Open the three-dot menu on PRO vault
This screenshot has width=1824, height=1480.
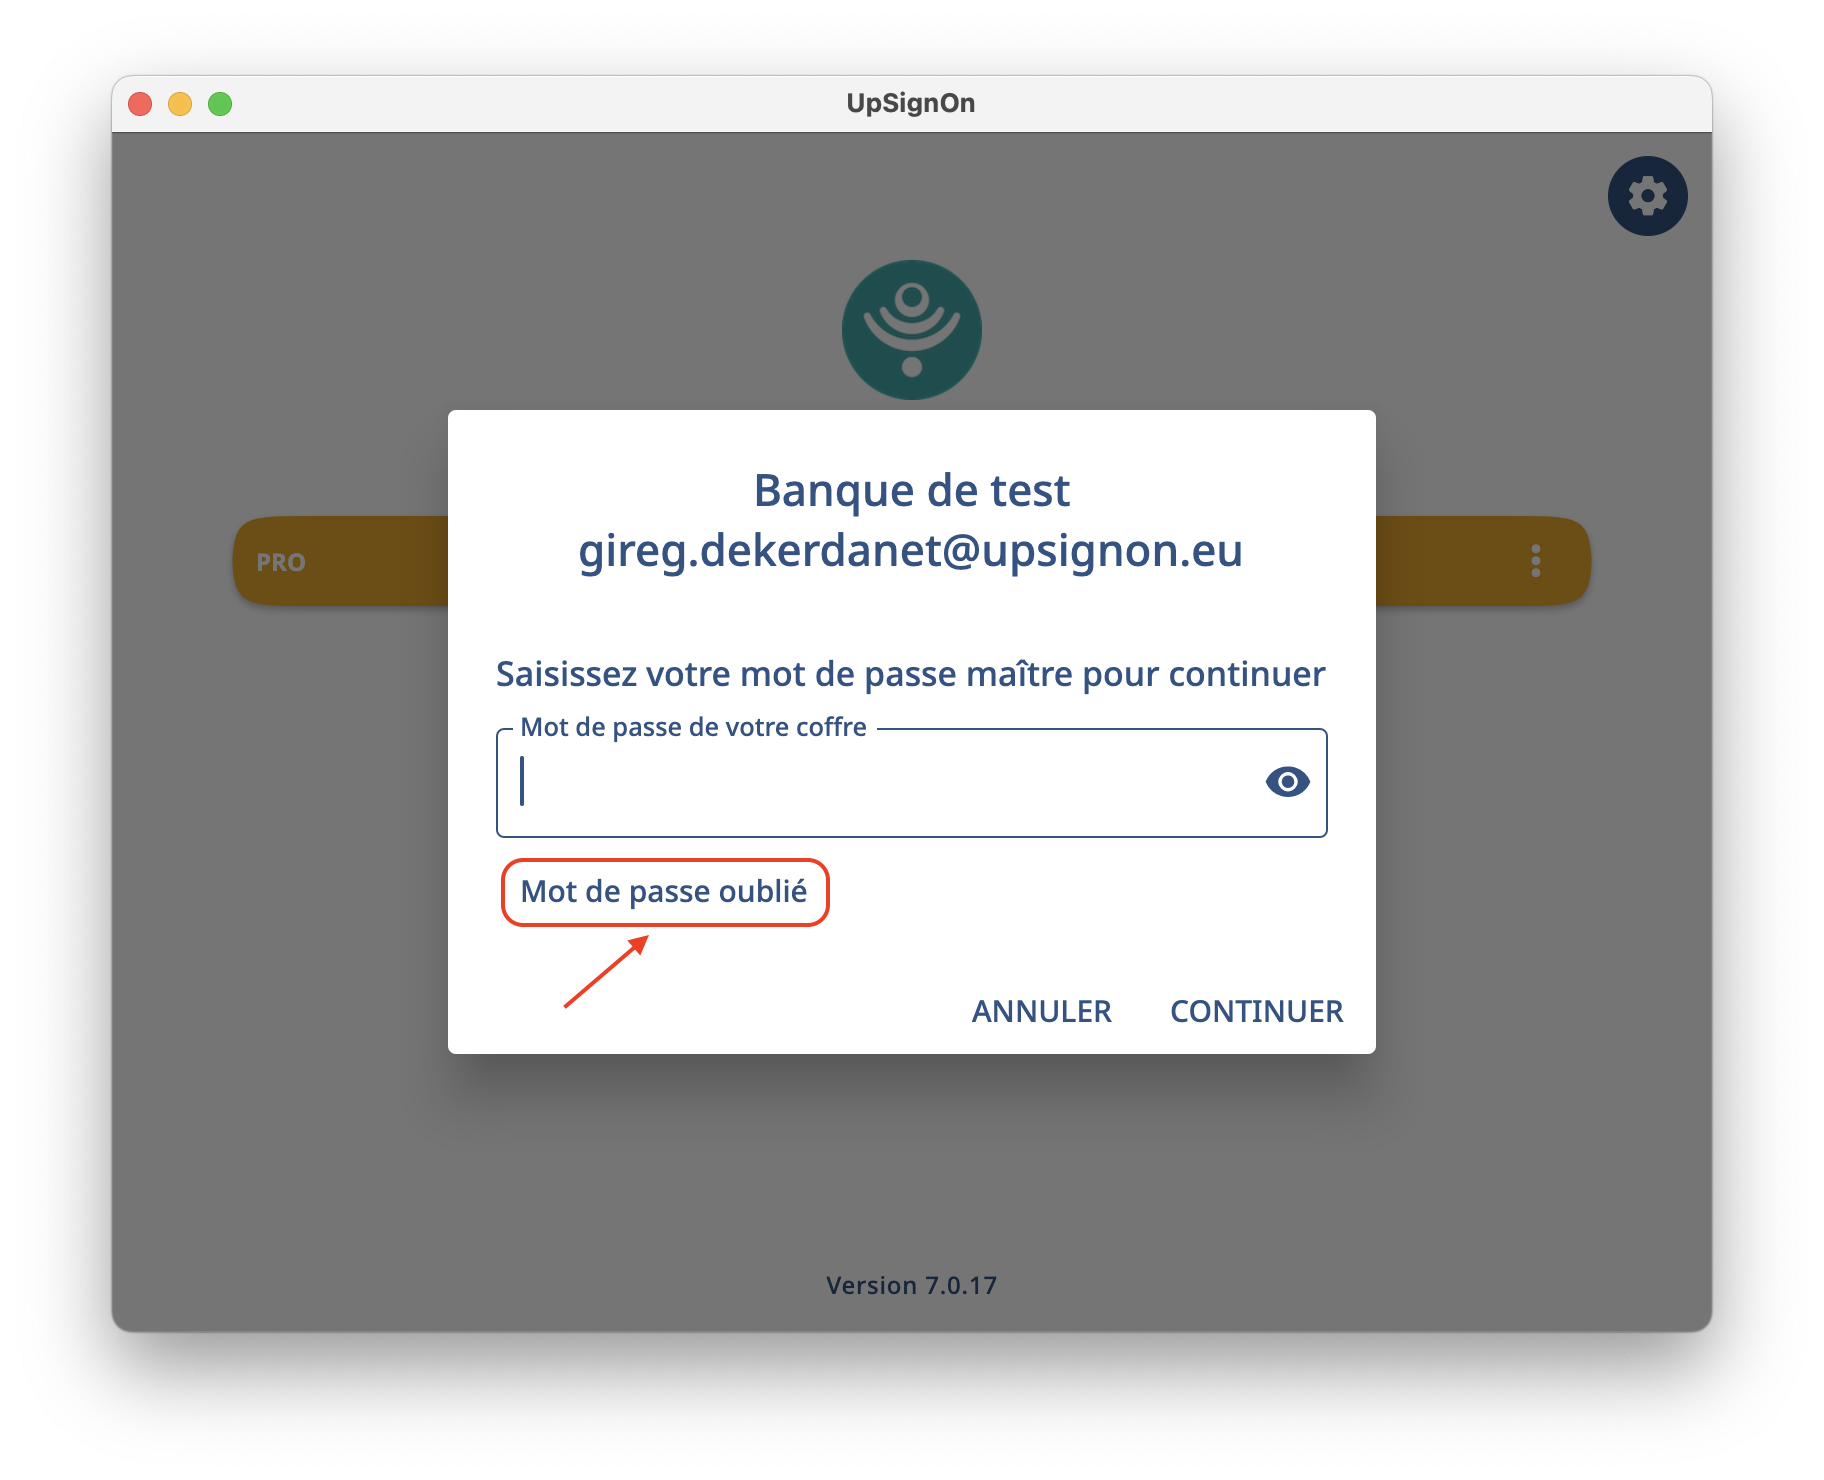click(x=1536, y=561)
